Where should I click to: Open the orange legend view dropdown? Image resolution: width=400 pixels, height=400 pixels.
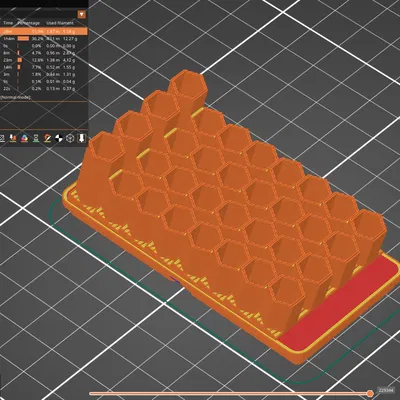82,14
